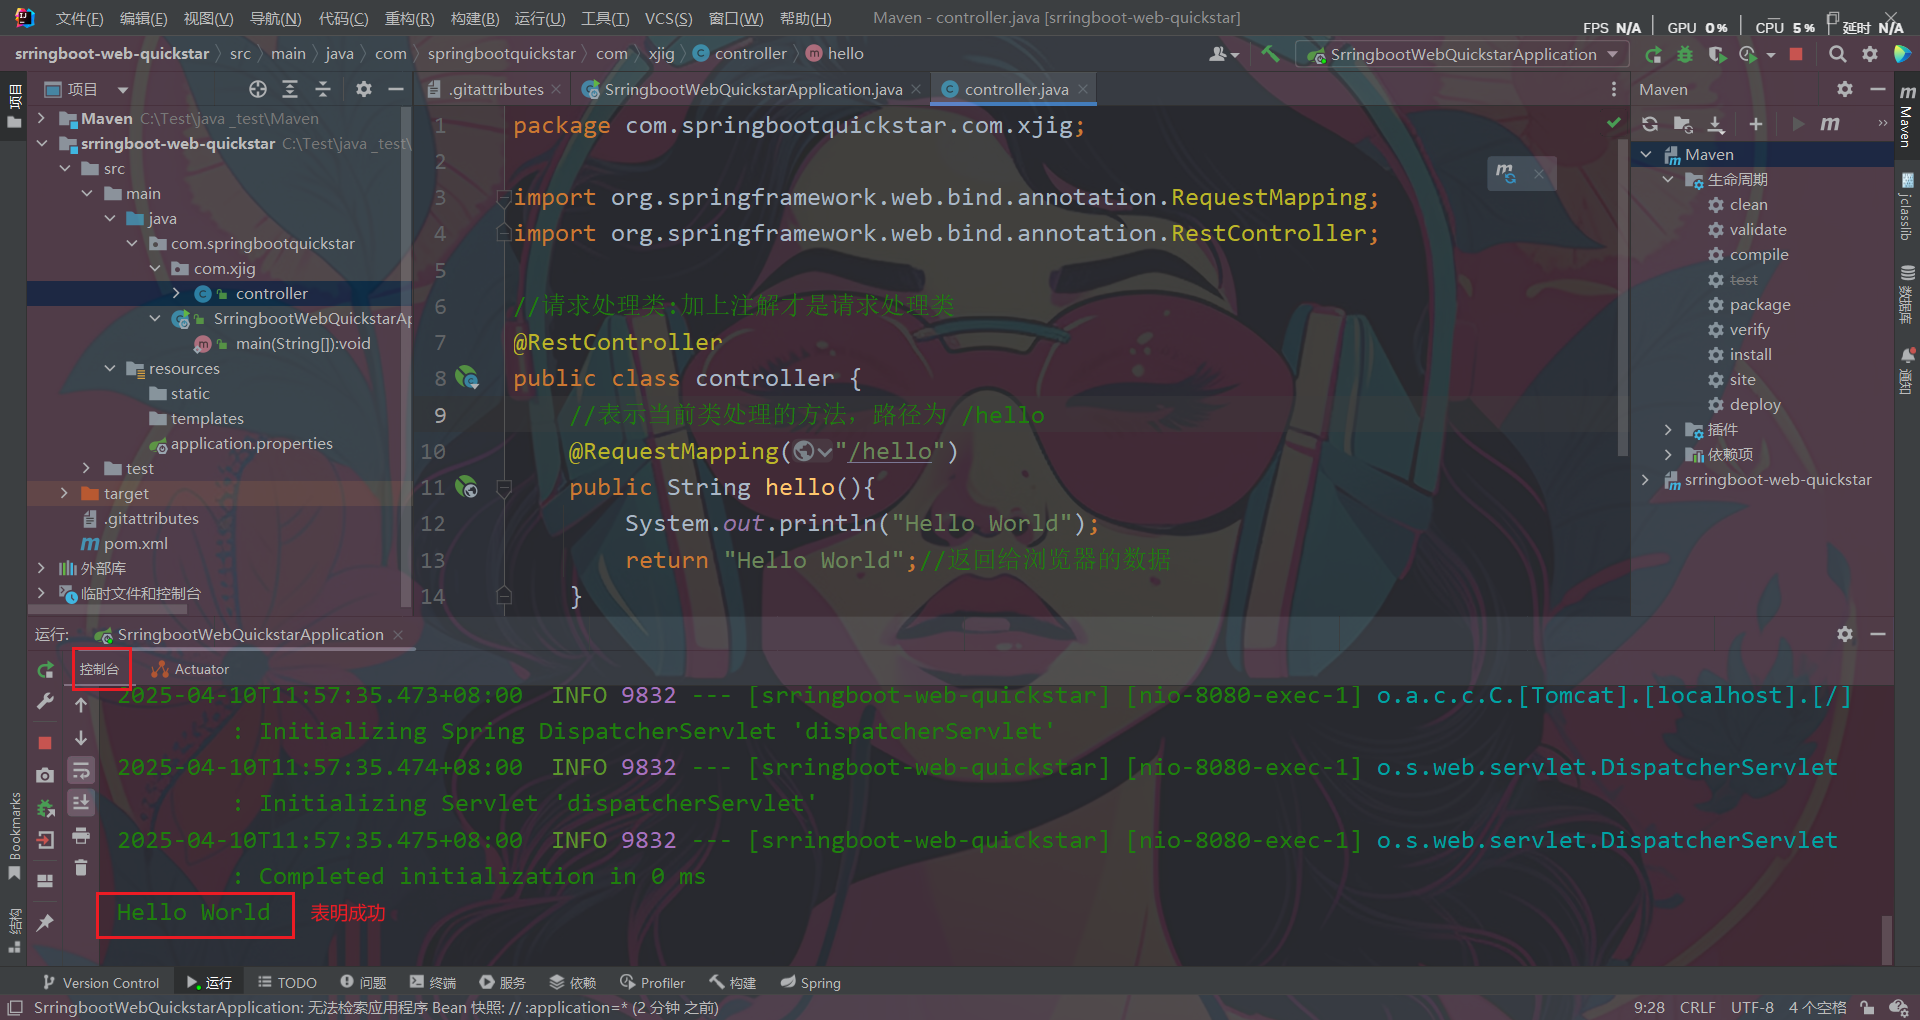Print console output with printer icon
This screenshot has height=1020, width=1920.
pos(81,835)
